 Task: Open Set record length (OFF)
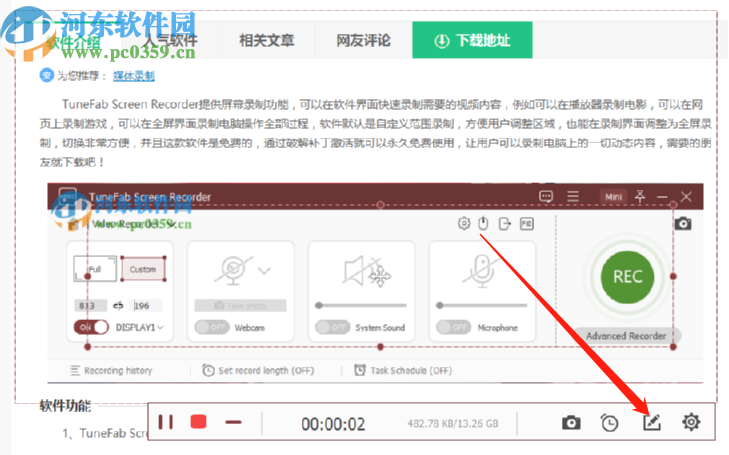[x=258, y=370]
